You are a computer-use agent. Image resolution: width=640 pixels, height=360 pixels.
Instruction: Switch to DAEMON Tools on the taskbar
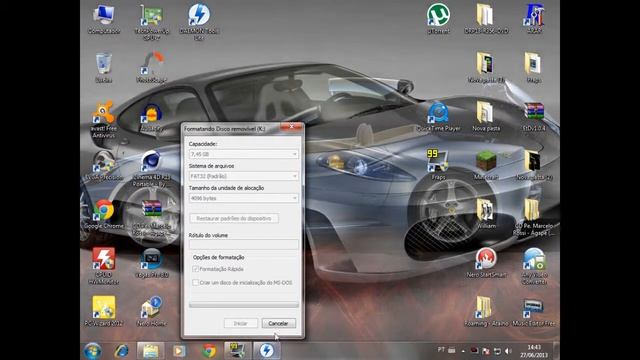(267, 351)
